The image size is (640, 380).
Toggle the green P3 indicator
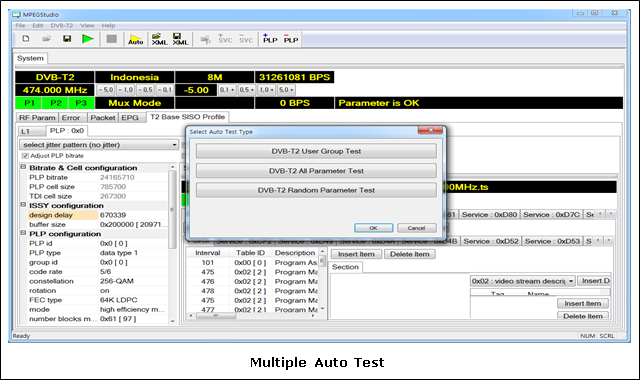pyautogui.click(x=81, y=103)
